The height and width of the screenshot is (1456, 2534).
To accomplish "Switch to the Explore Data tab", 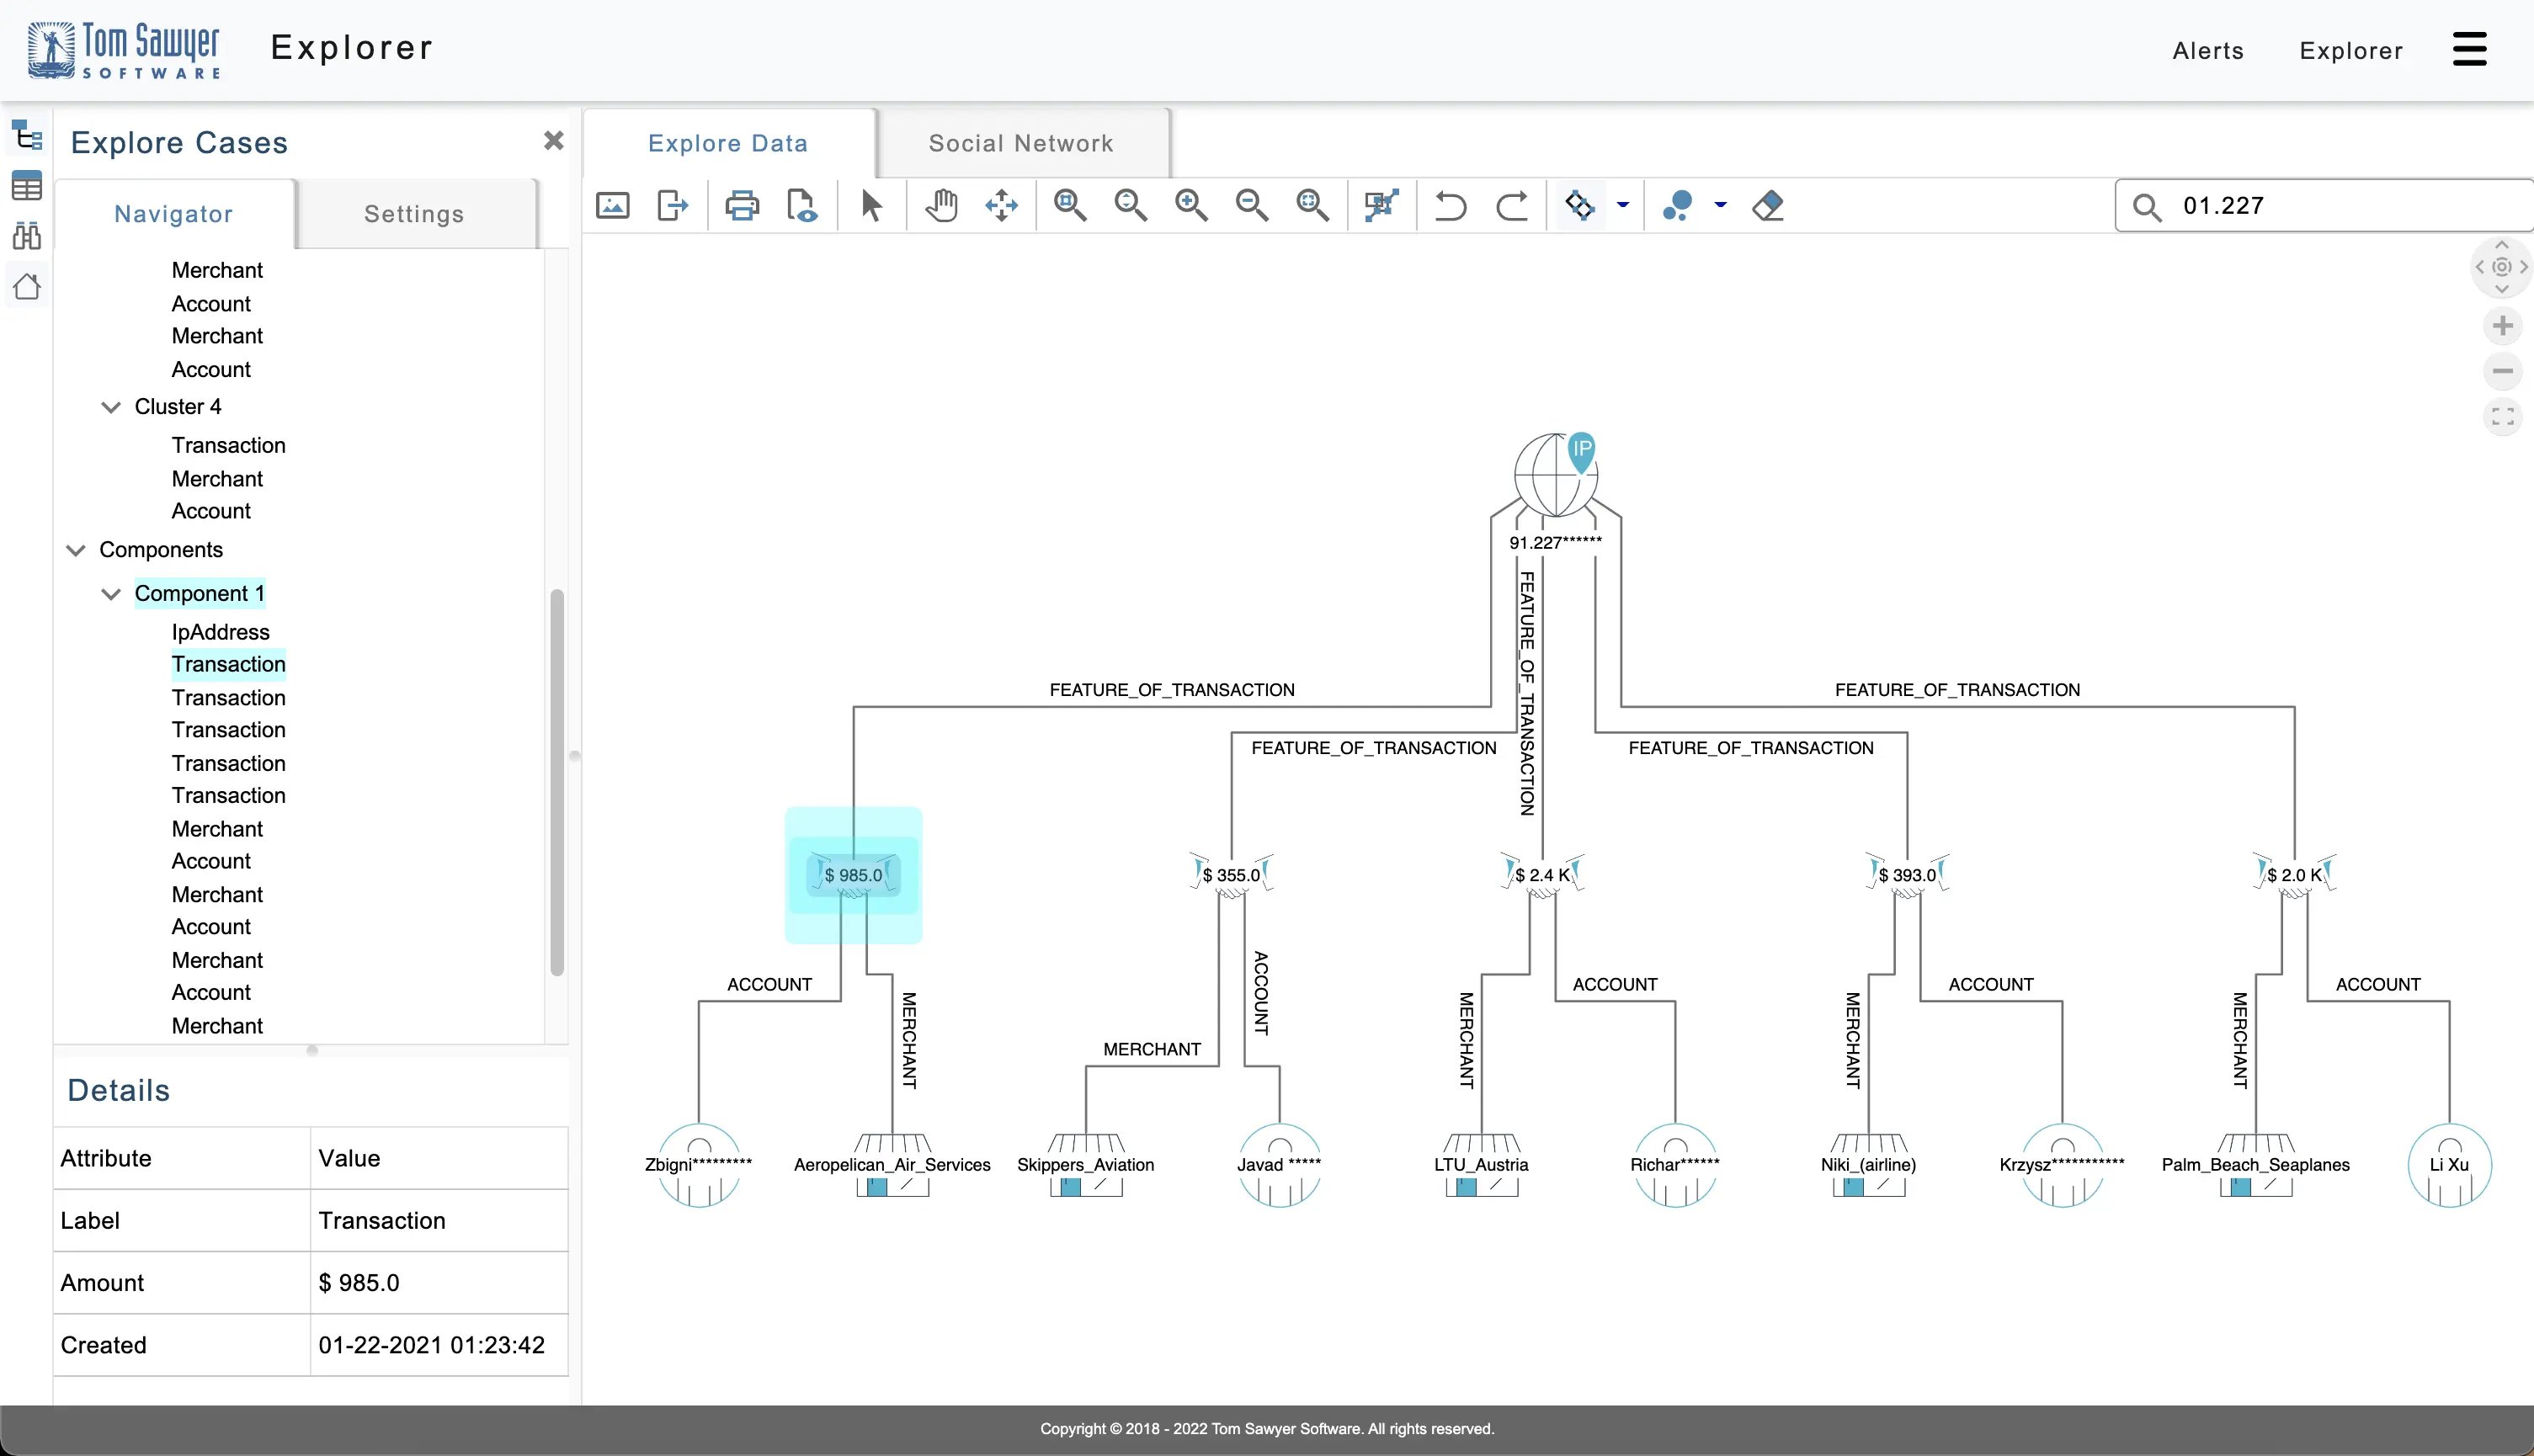I will [729, 142].
